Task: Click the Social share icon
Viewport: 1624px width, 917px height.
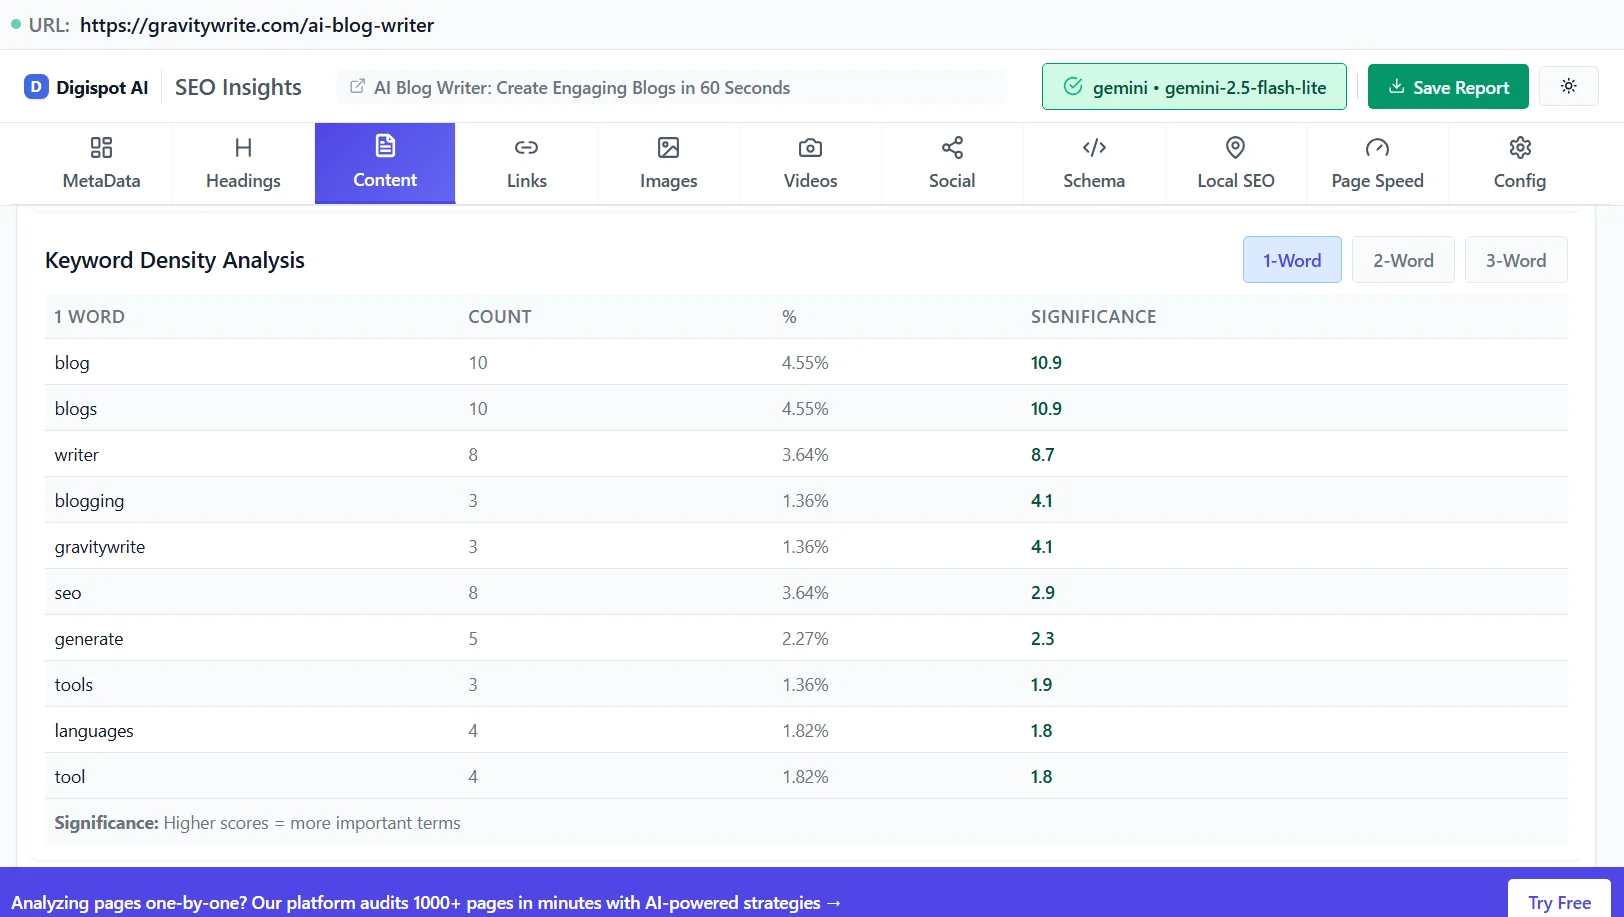Action: (951, 147)
